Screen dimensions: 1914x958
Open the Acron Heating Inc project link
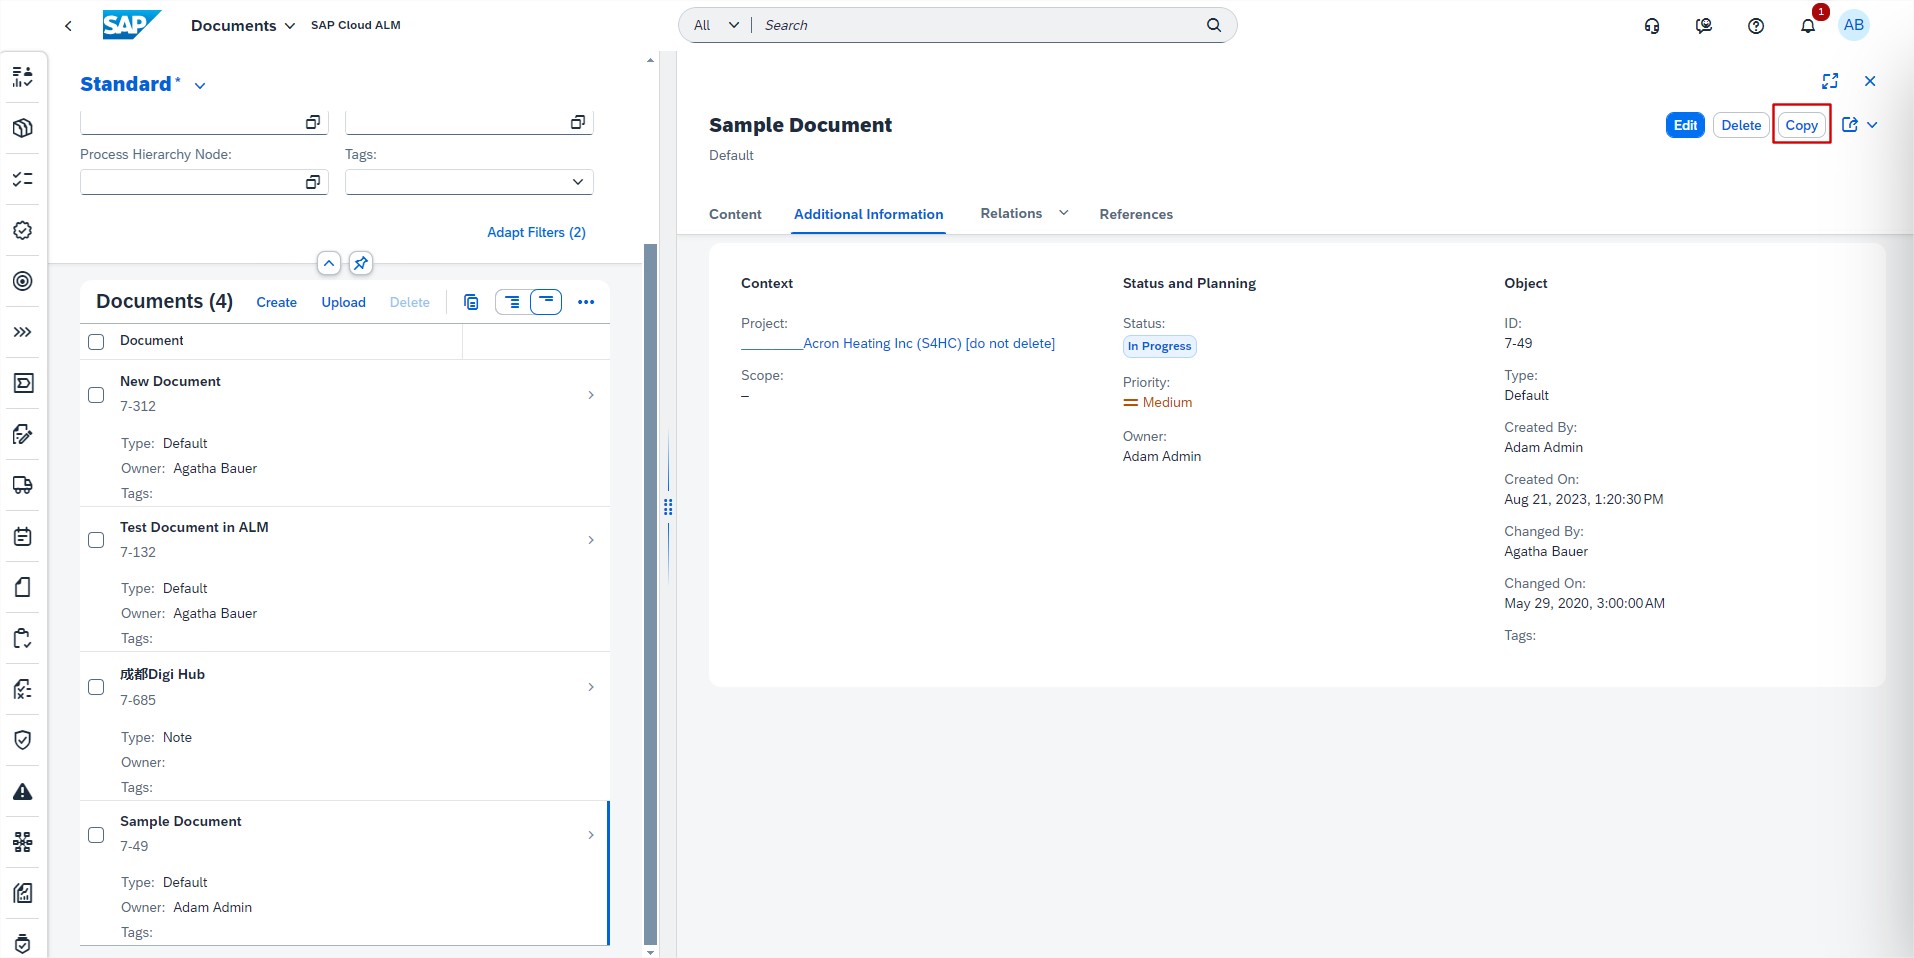click(928, 343)
